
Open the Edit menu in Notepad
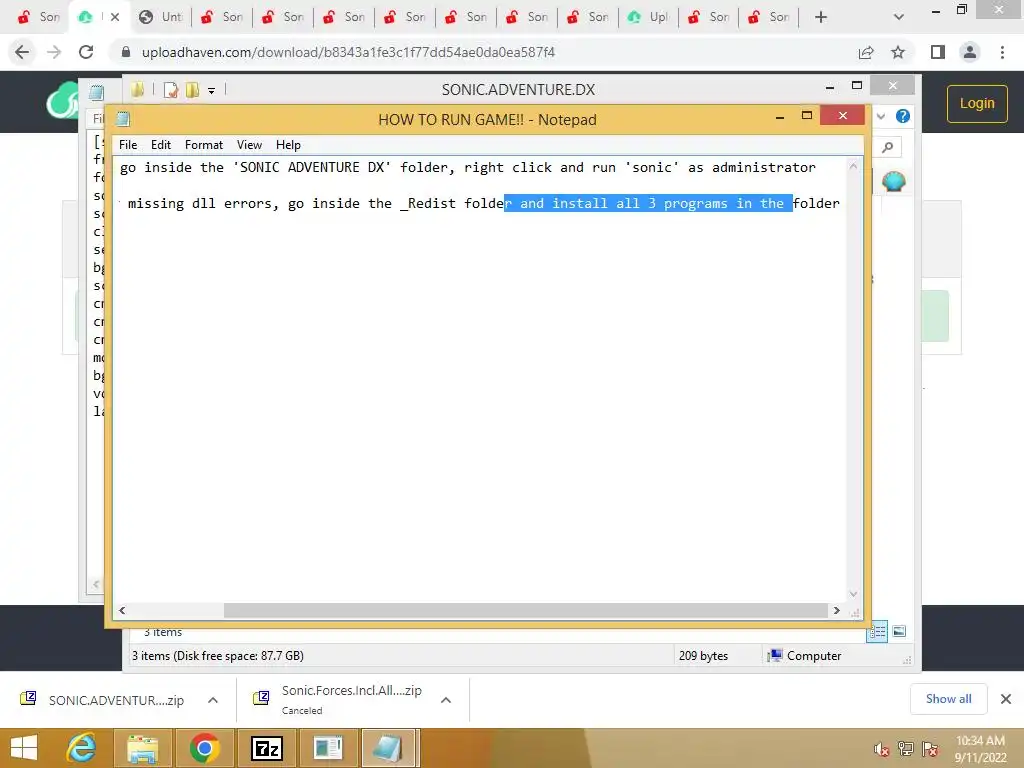pos(161,145)
